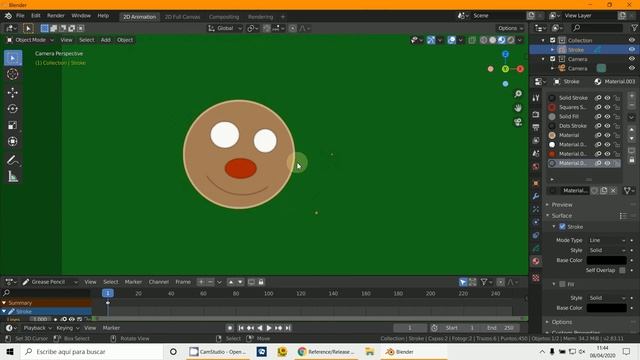This screenshot has width=640, height=360.
Task: Click the viewport zoom magnifier icon
Action: point(518,94)
